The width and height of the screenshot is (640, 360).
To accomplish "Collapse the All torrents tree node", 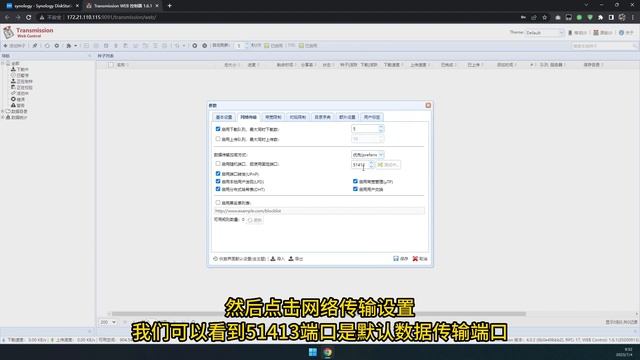I will [x=3, y=63].
